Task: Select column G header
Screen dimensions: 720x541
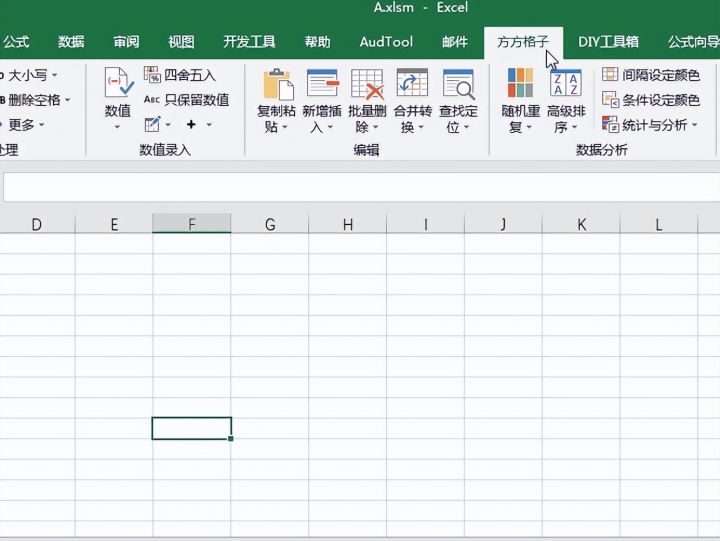Action: [270, 224]
